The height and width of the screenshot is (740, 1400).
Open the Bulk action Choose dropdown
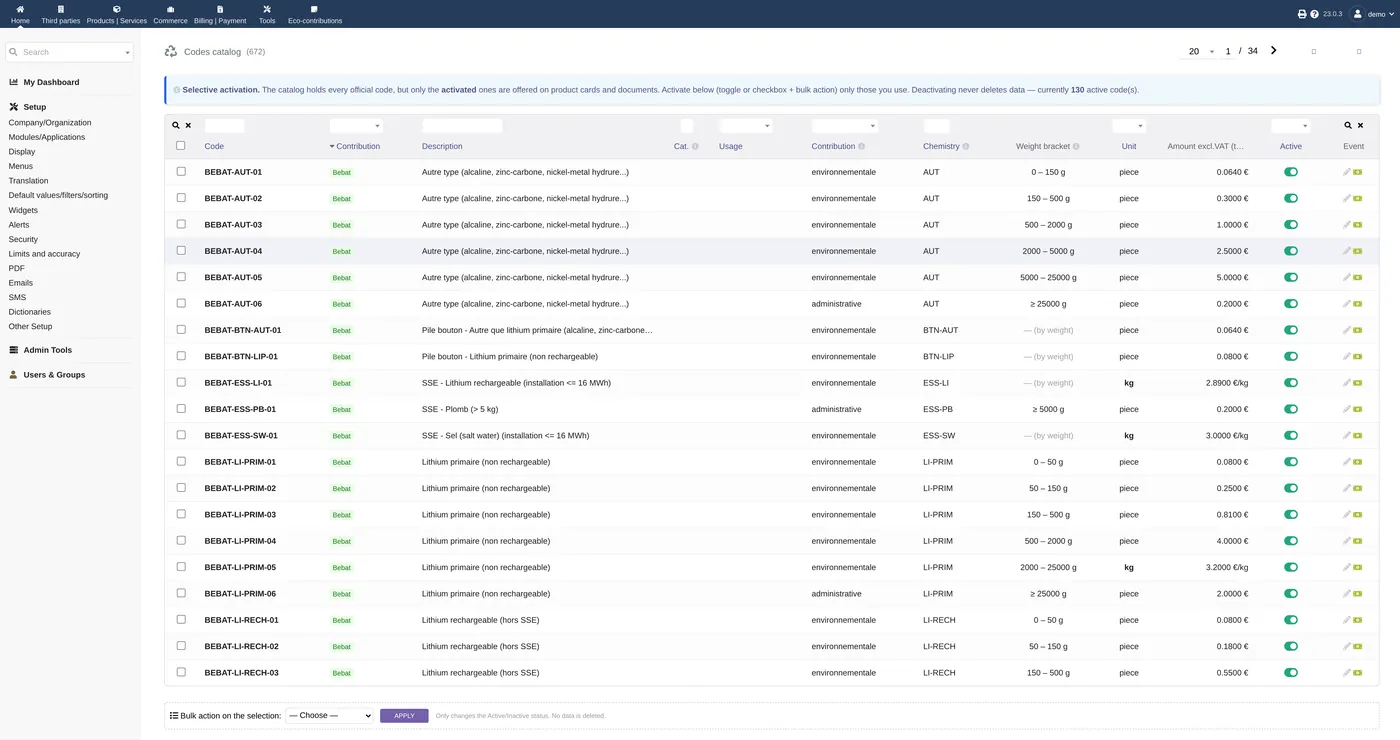tap(329, 716)
